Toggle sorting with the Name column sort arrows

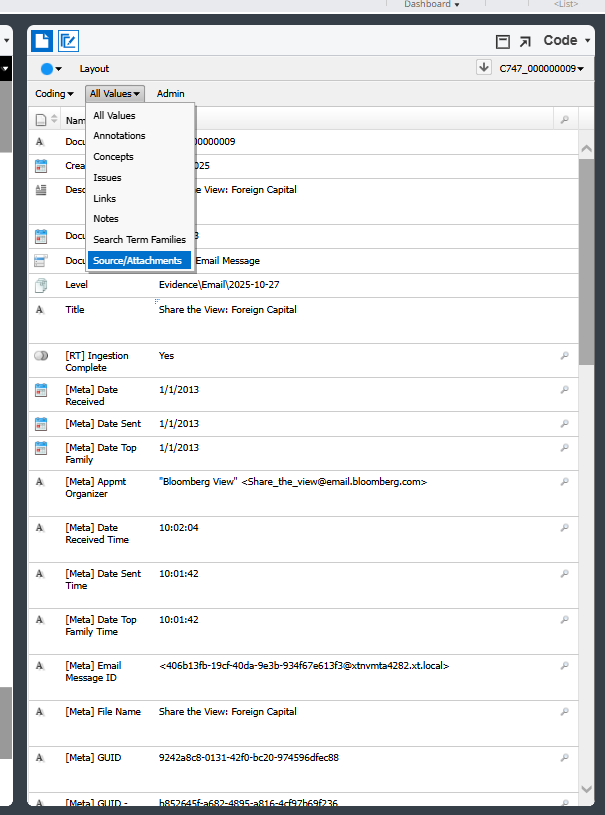(56, 118)
